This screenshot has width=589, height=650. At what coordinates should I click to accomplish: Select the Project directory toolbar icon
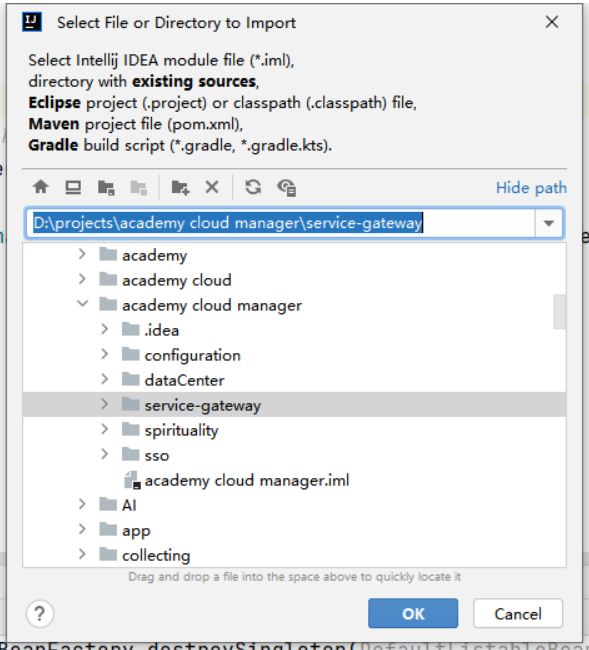click(x=106, y=188)
